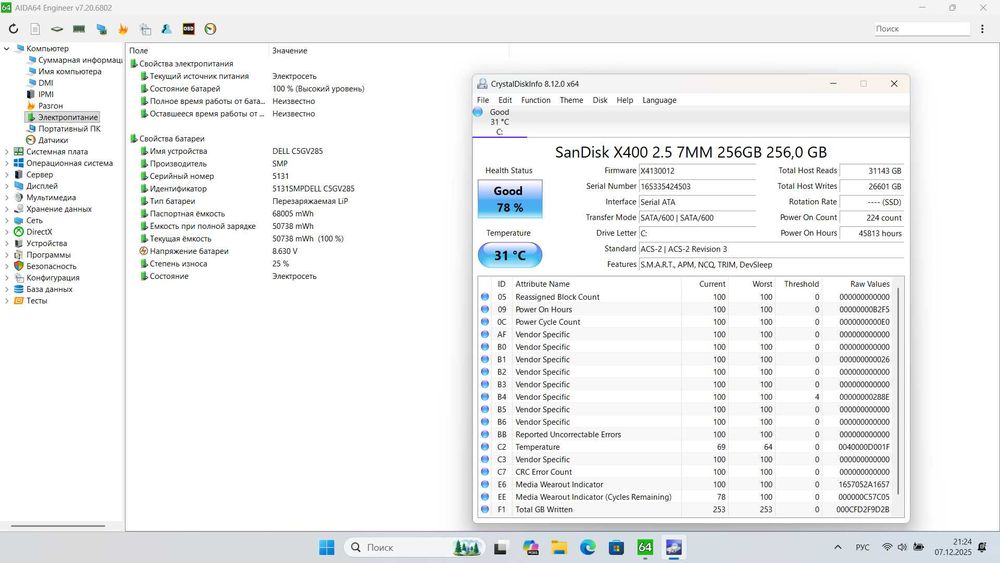Expand the Тесты tree node
The height and width of the screenshot is (563, 1000).
(6, 301)
